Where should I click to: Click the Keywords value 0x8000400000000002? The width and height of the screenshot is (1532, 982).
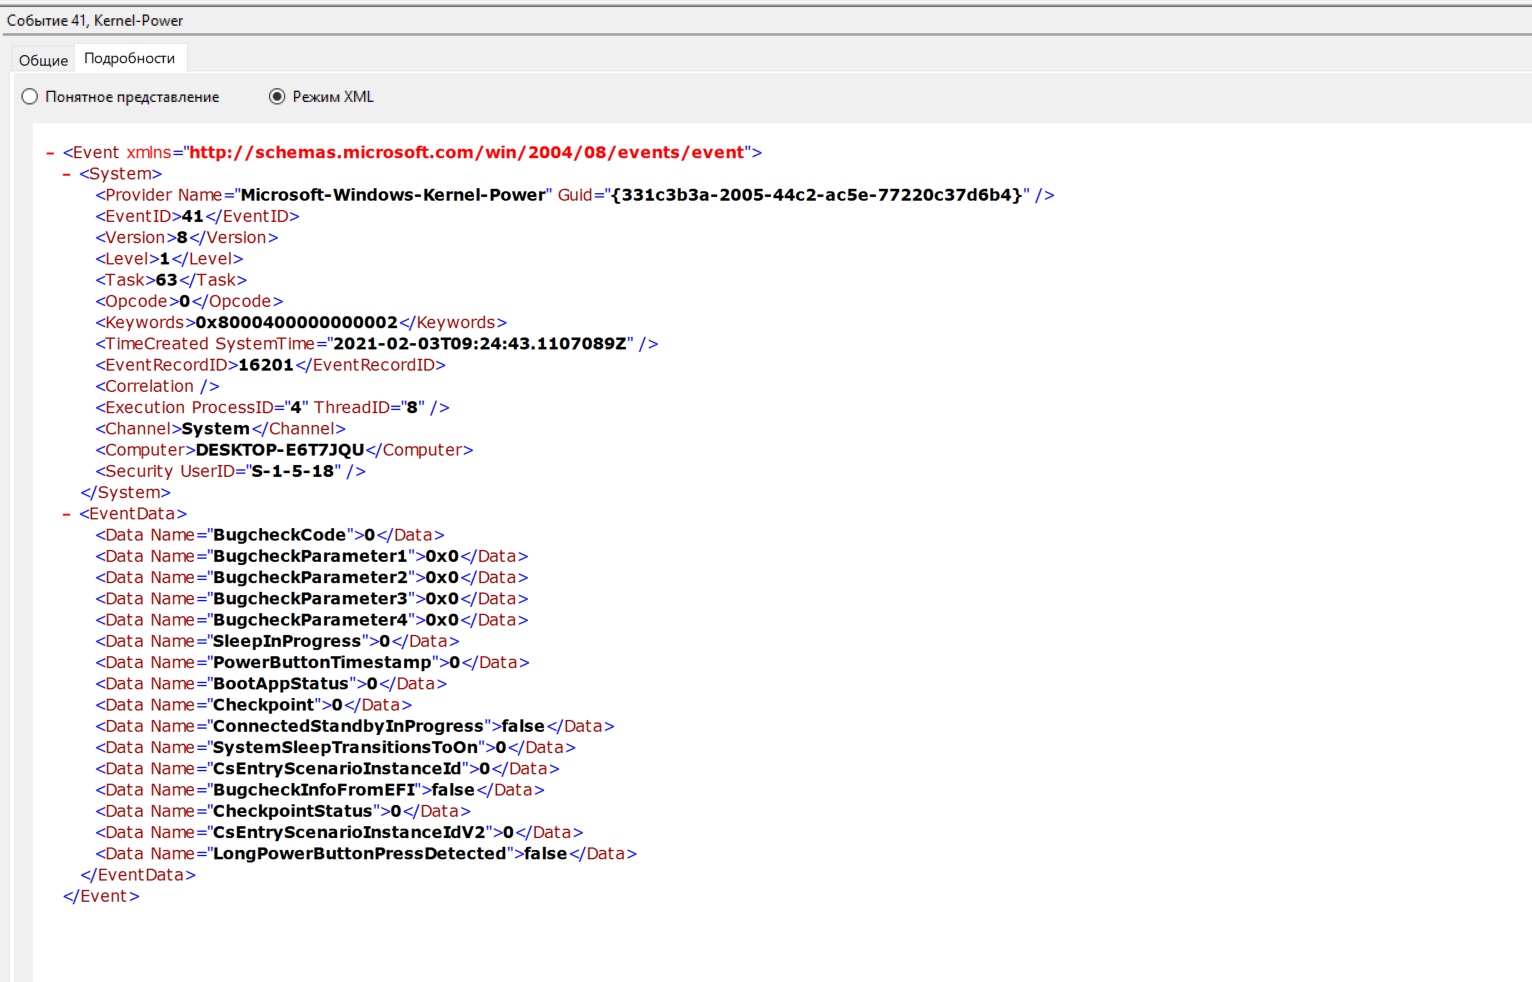pyautogui.click(x=297, y=322)
